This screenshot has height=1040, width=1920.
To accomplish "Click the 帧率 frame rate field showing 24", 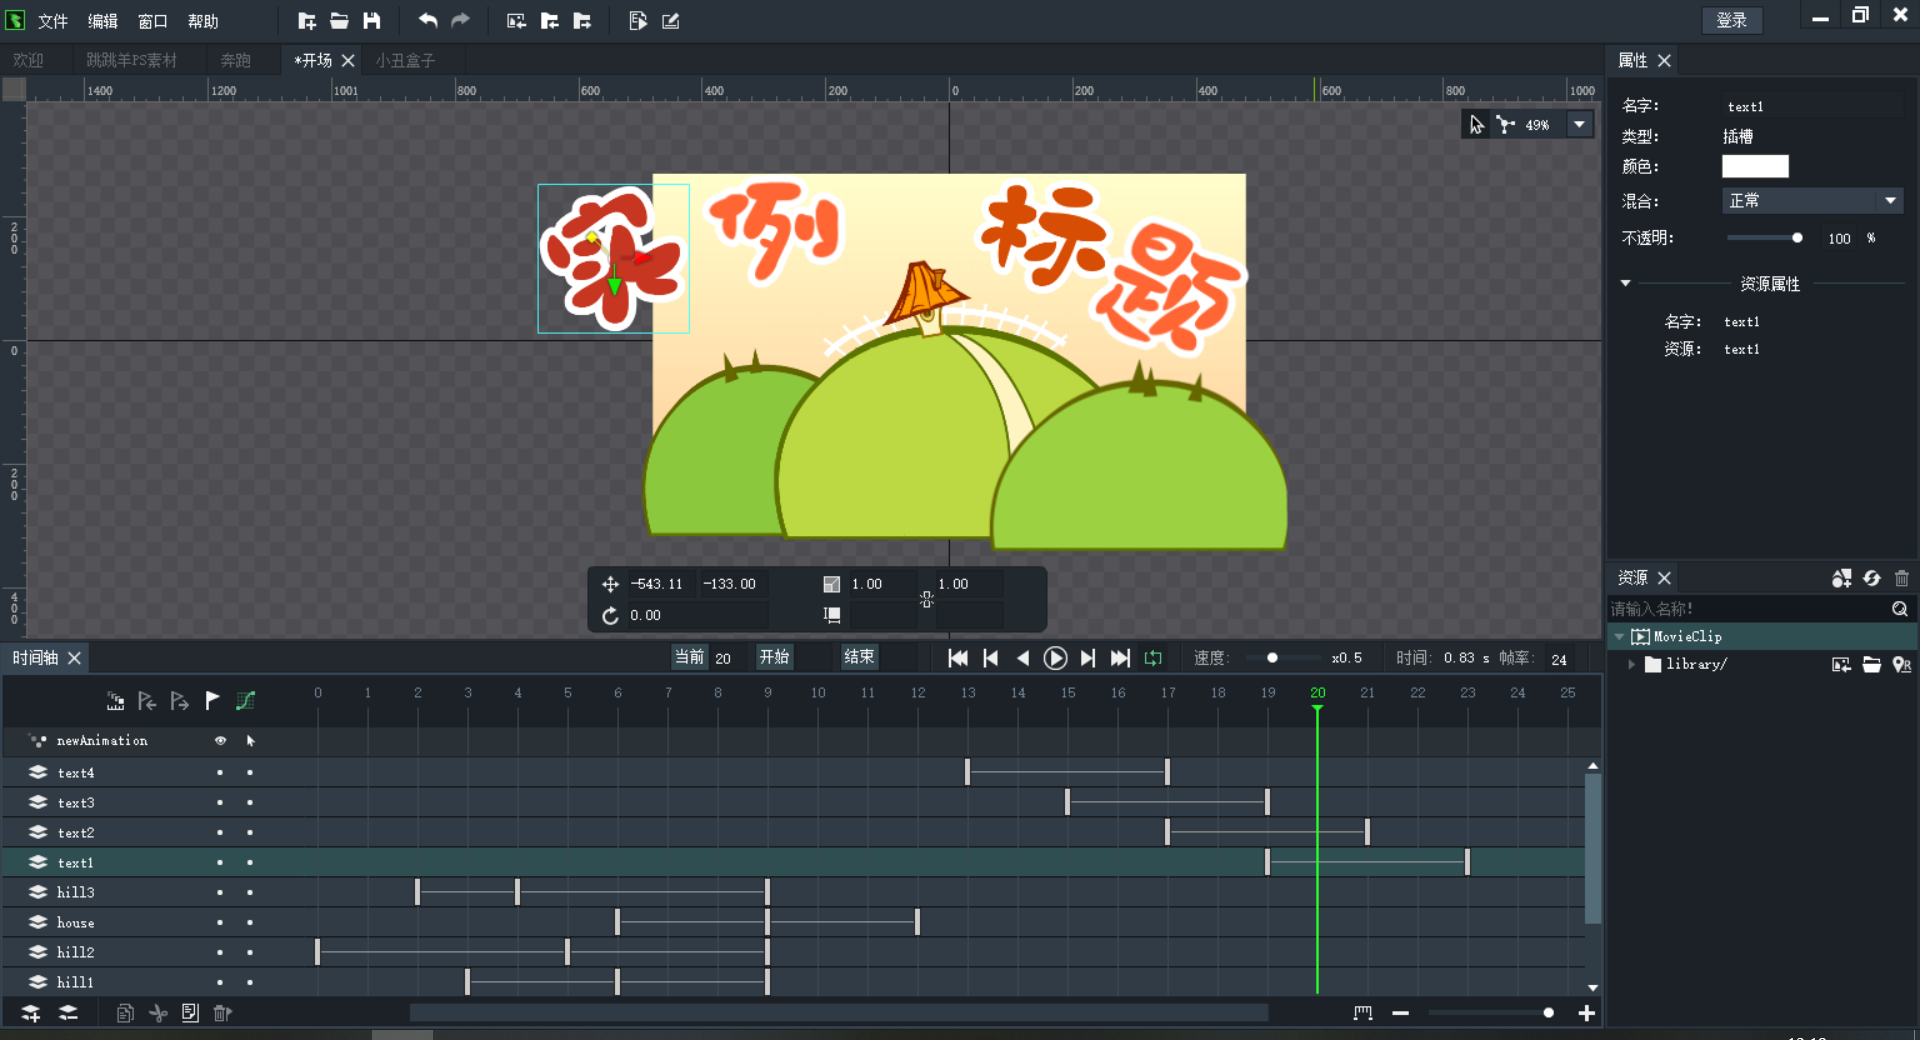I will coord(1559,659).
